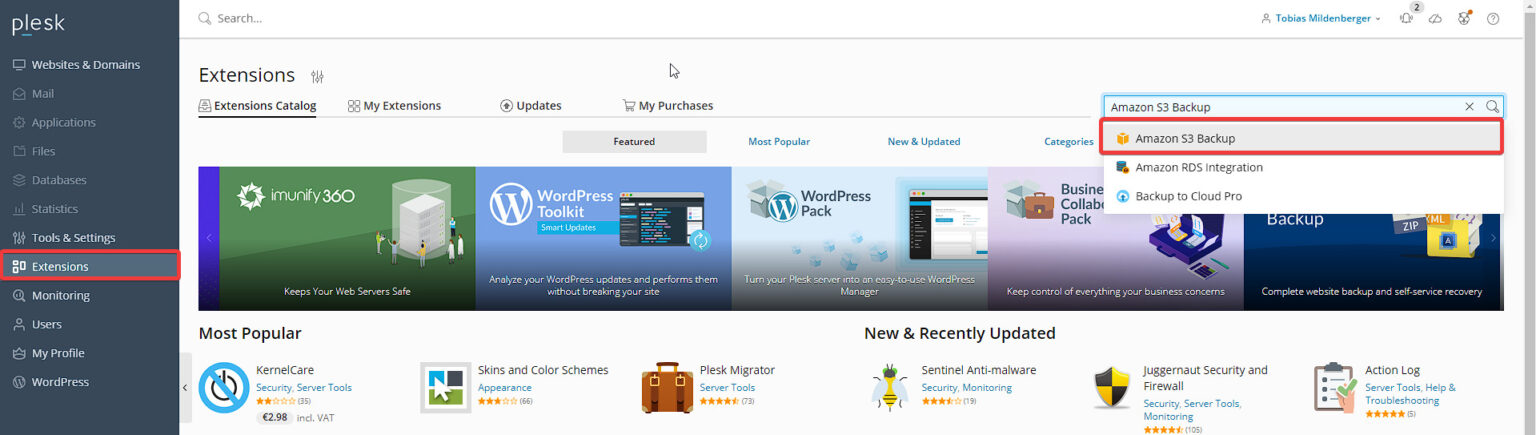Image resolution: width=1536 pixels, height=435 pixels.
Task: Open notifications bell icon
Action: (1407, 18)
